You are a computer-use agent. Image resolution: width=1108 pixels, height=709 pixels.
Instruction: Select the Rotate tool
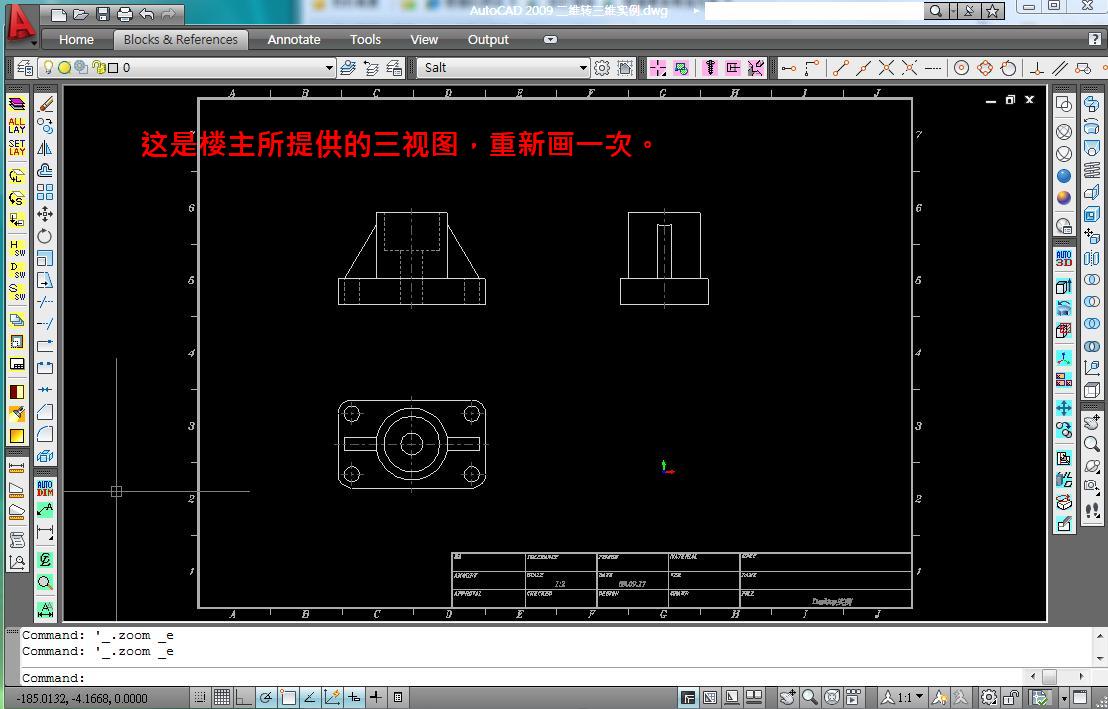coord(45,236)
